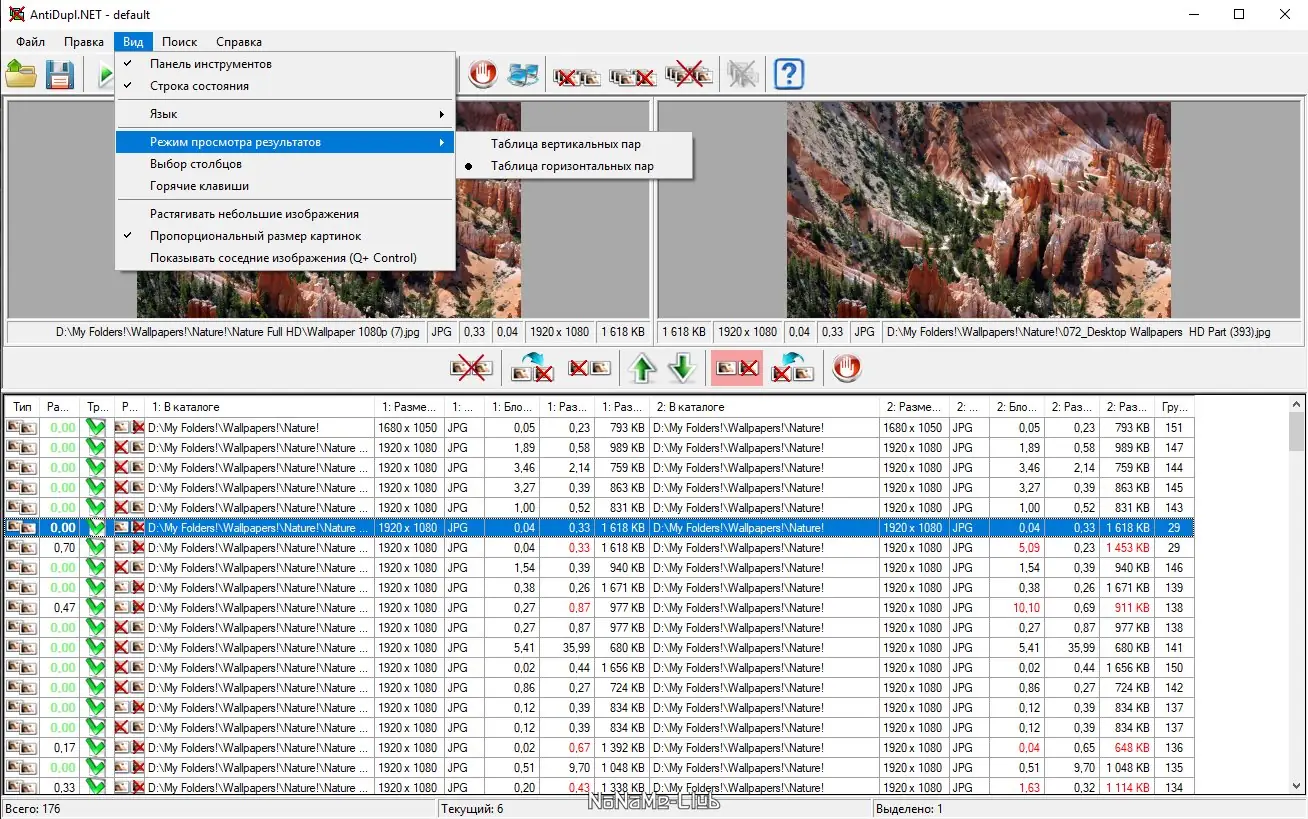Click the red stop hand in top toolbar
The width and height of the screenshot is (1308, 819).
tap(483, 74)
